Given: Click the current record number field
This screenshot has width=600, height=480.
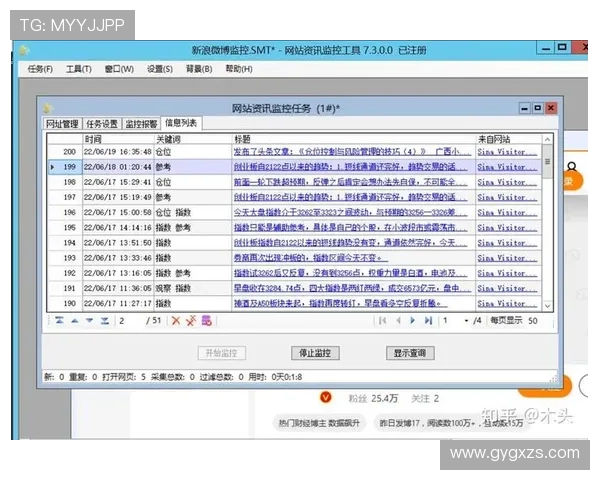Looking at the screenshot, I should [x=130, y=321].
